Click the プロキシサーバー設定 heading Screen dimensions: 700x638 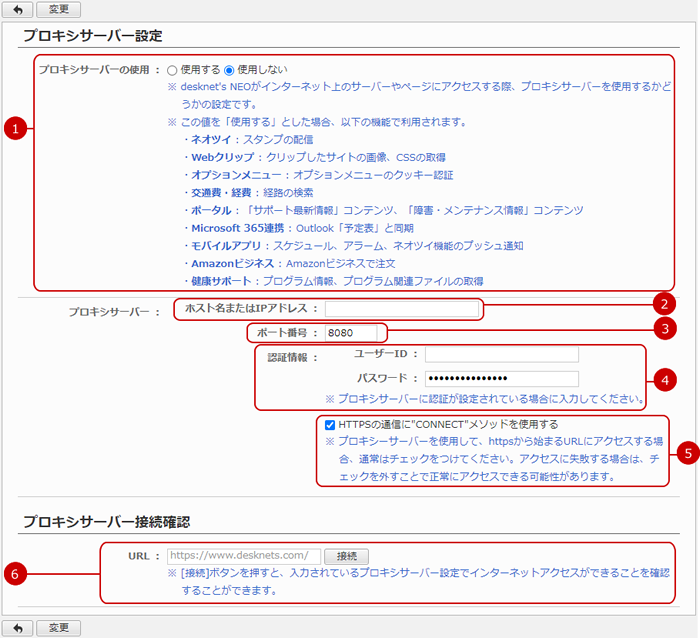pos(92,36)
